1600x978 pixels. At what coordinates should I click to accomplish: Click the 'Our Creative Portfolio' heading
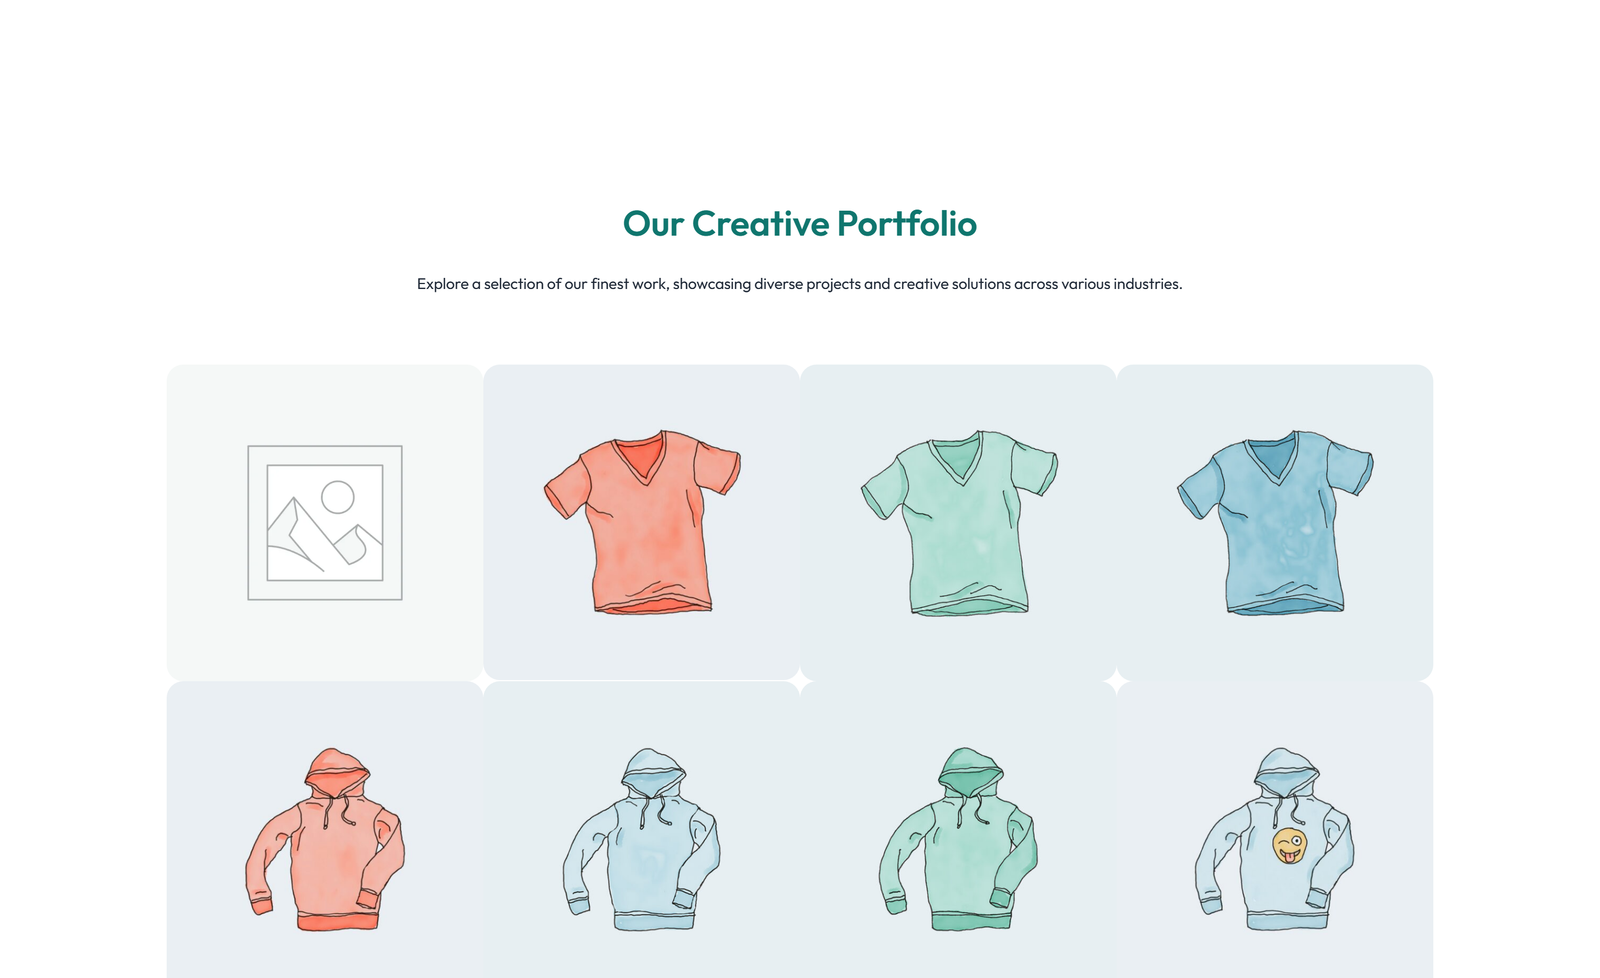(x=800, y=224)
